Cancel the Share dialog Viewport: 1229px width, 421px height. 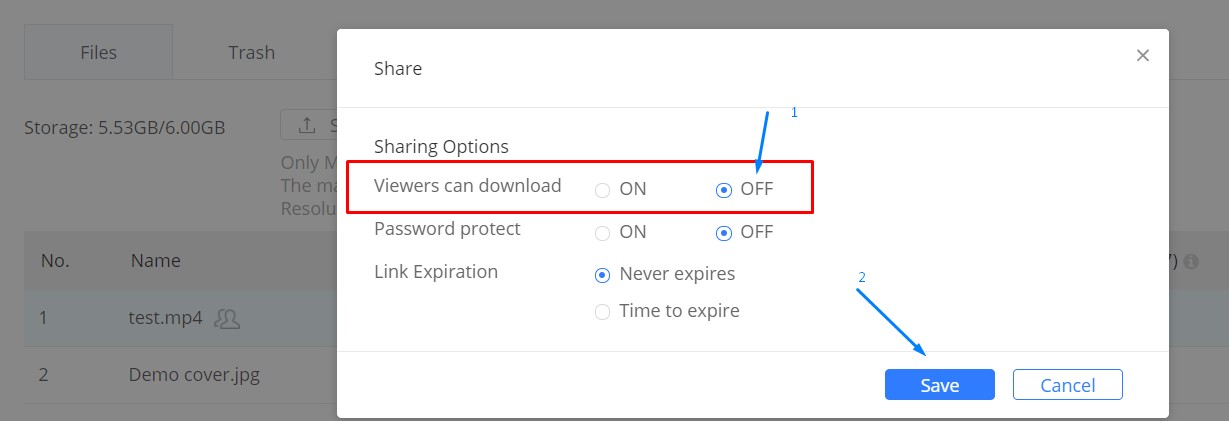[1067, 385]
